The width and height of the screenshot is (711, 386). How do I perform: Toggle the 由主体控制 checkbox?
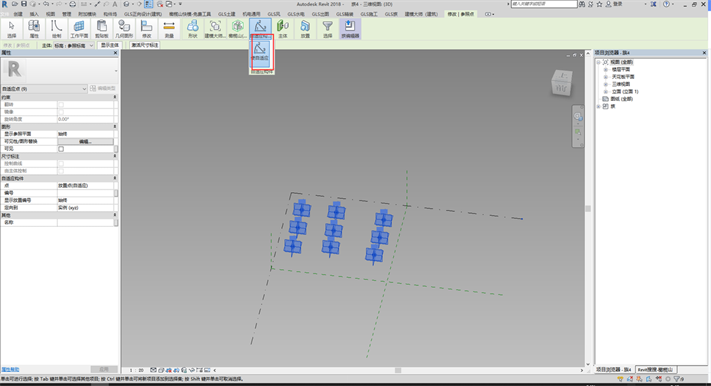click(x=61, y=171)
